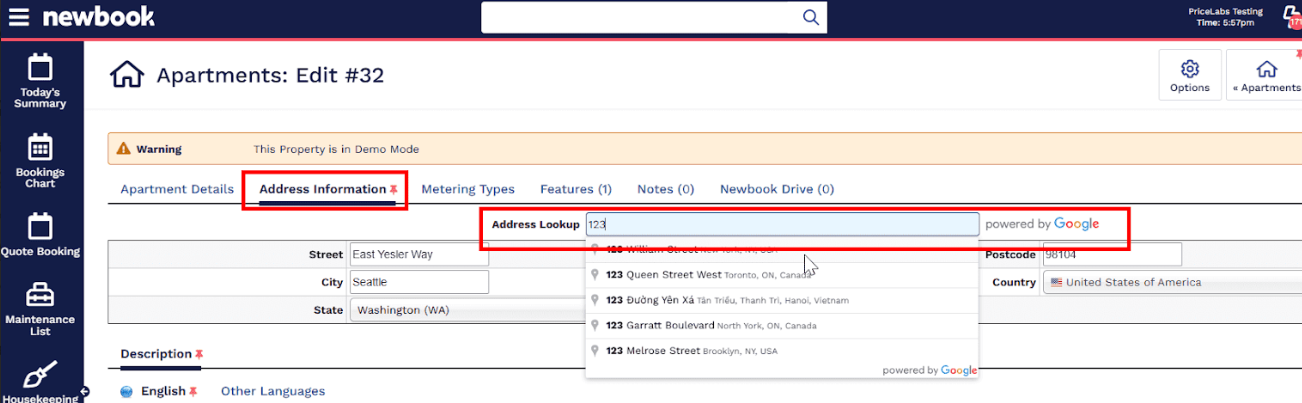
Task: Edit the Street field
Action: [419, 254]
